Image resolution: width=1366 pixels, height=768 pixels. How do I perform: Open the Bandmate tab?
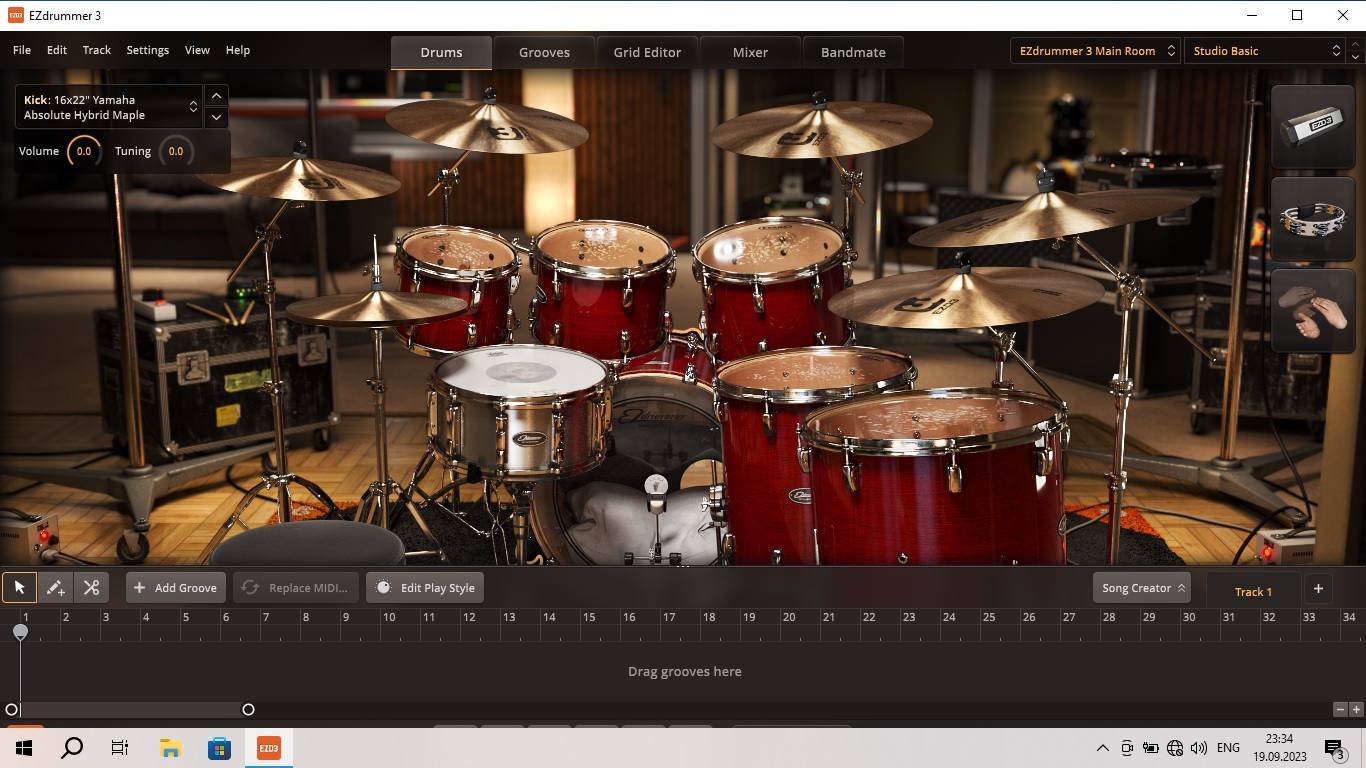tap(853, 53)
